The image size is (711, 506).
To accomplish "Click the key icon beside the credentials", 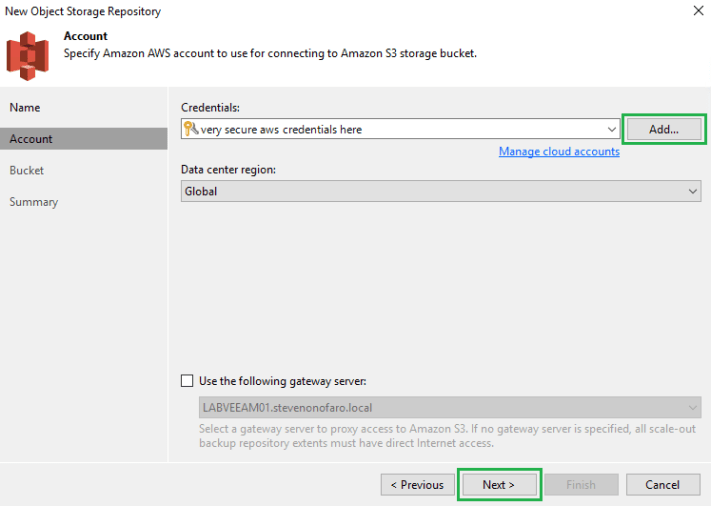I will [191, 129].
